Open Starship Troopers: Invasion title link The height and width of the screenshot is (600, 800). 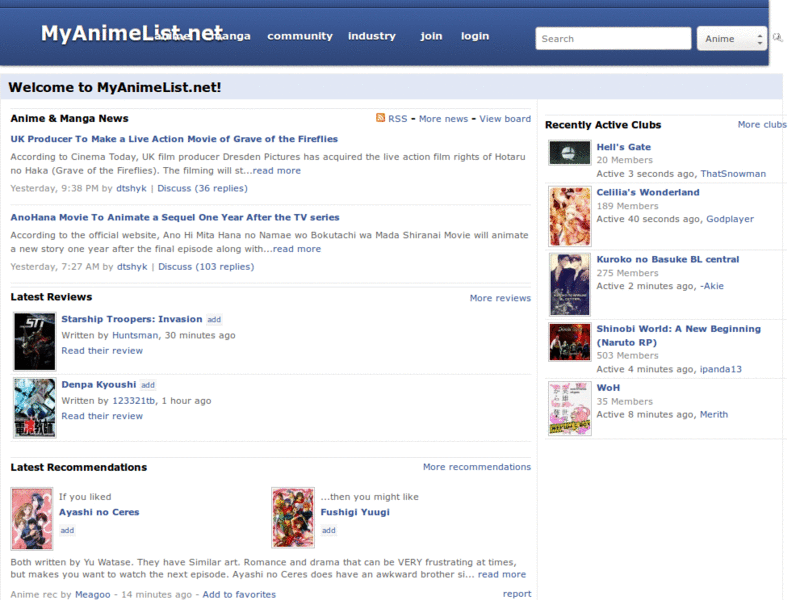(132, 319)
